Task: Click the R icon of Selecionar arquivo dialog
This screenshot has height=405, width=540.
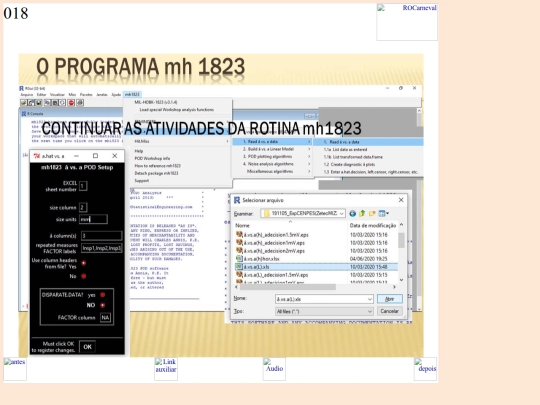Action: [237, 200]
